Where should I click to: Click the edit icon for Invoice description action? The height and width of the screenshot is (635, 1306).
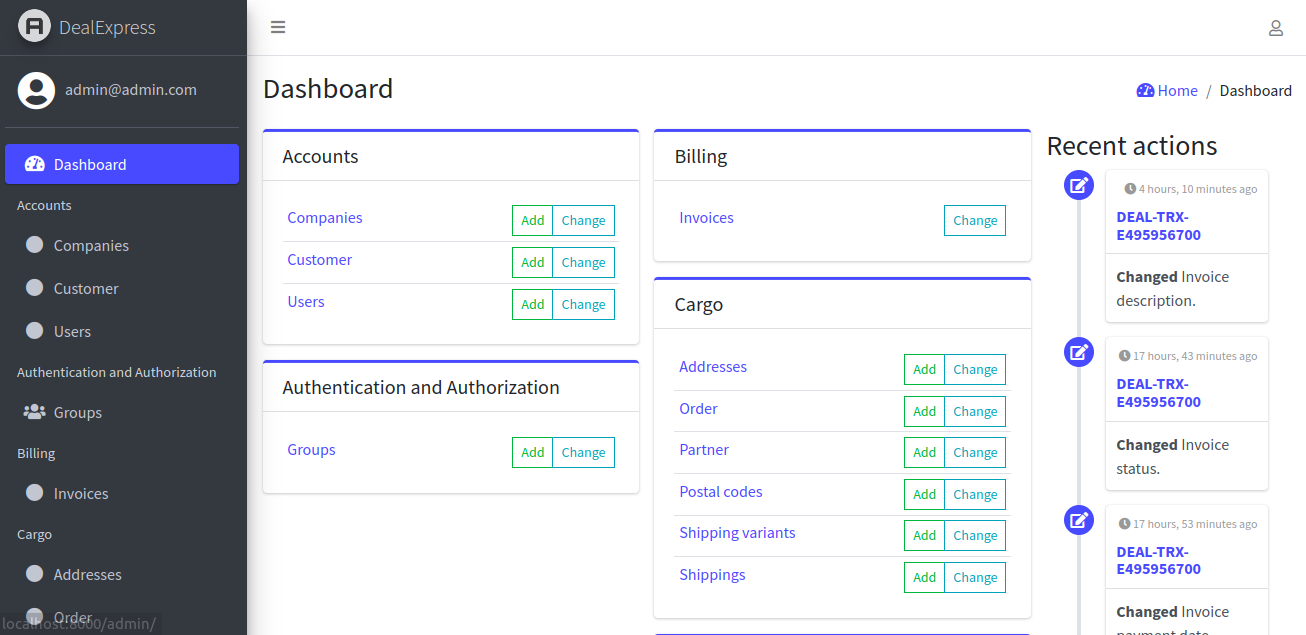tap(1078, 185)
